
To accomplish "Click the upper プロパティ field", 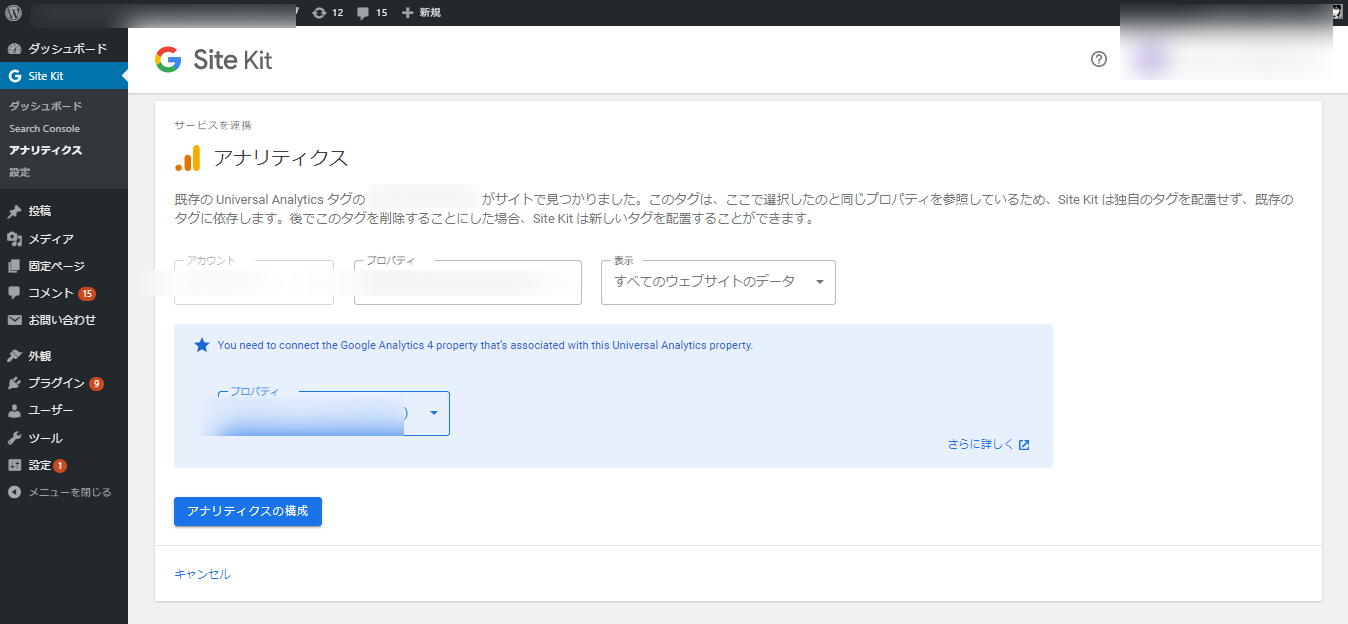I will pyautogui.click(x=468, y=282).
